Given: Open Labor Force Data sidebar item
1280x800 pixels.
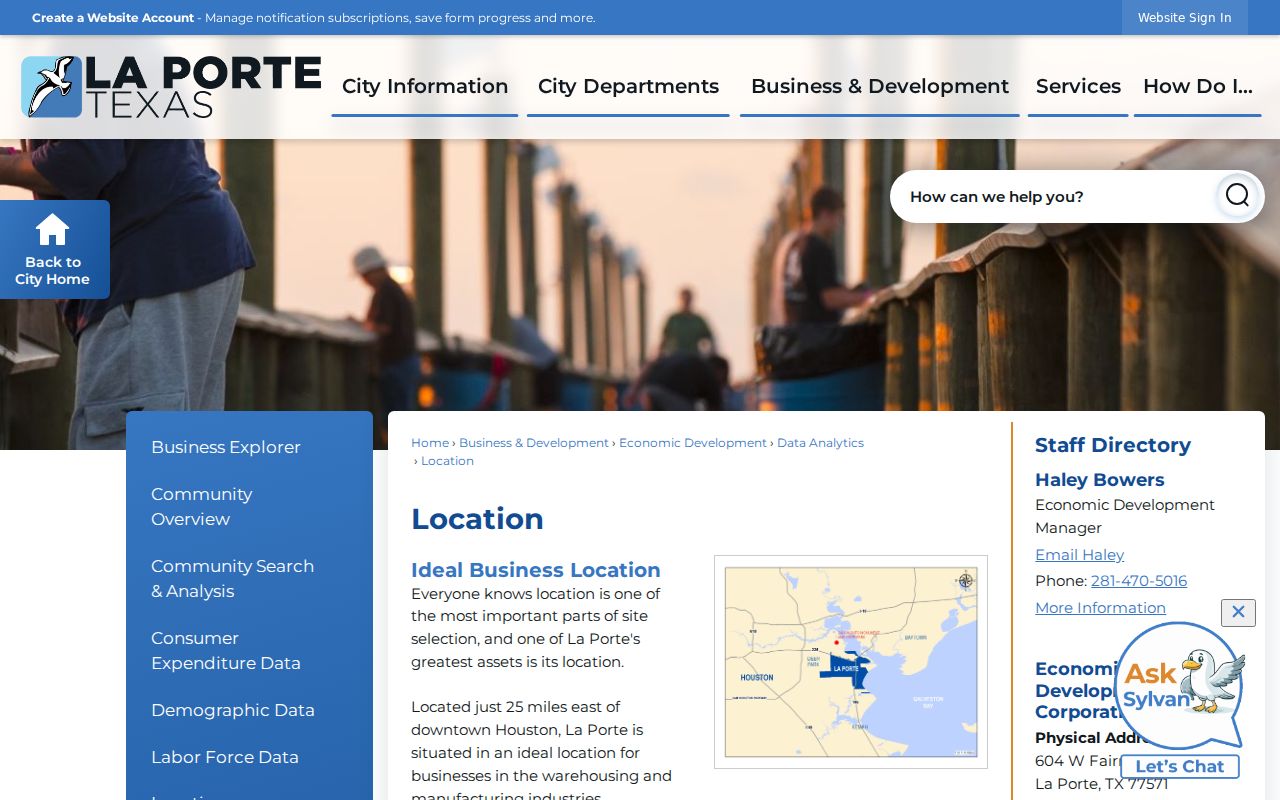Looking at the screenshot, I should coord(225,757).
